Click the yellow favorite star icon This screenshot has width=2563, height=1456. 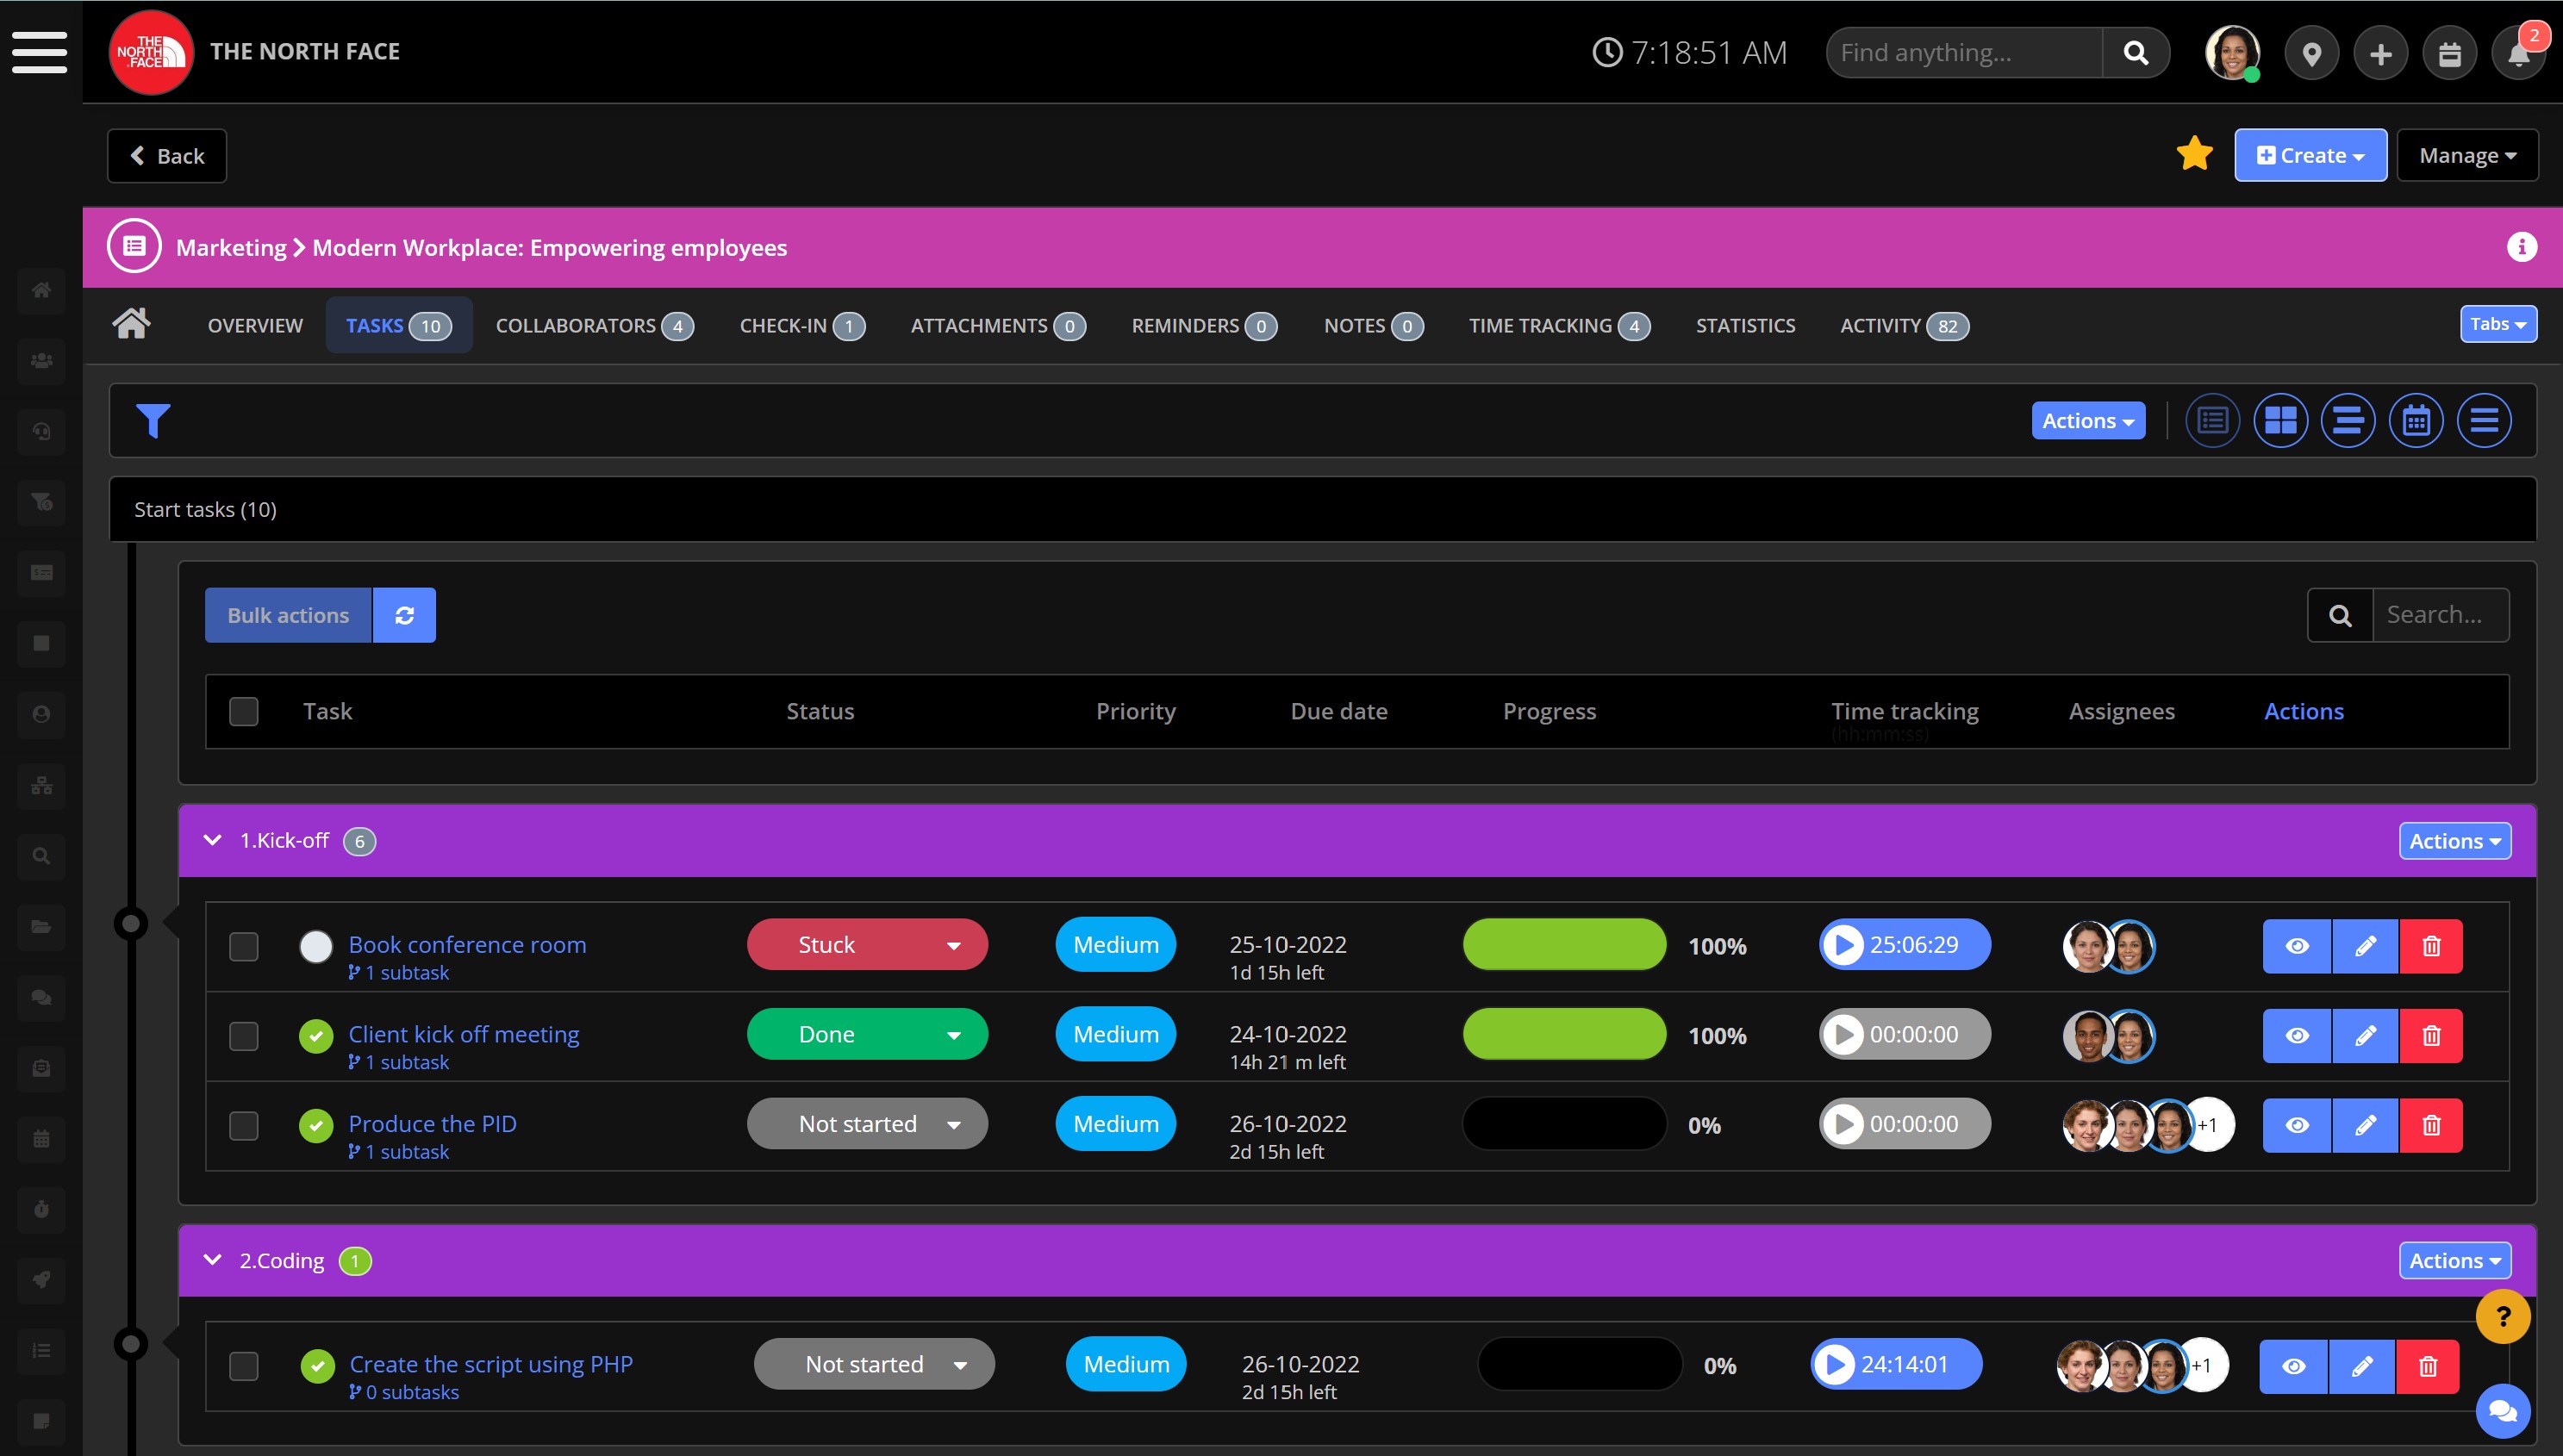coord(2194,154)
